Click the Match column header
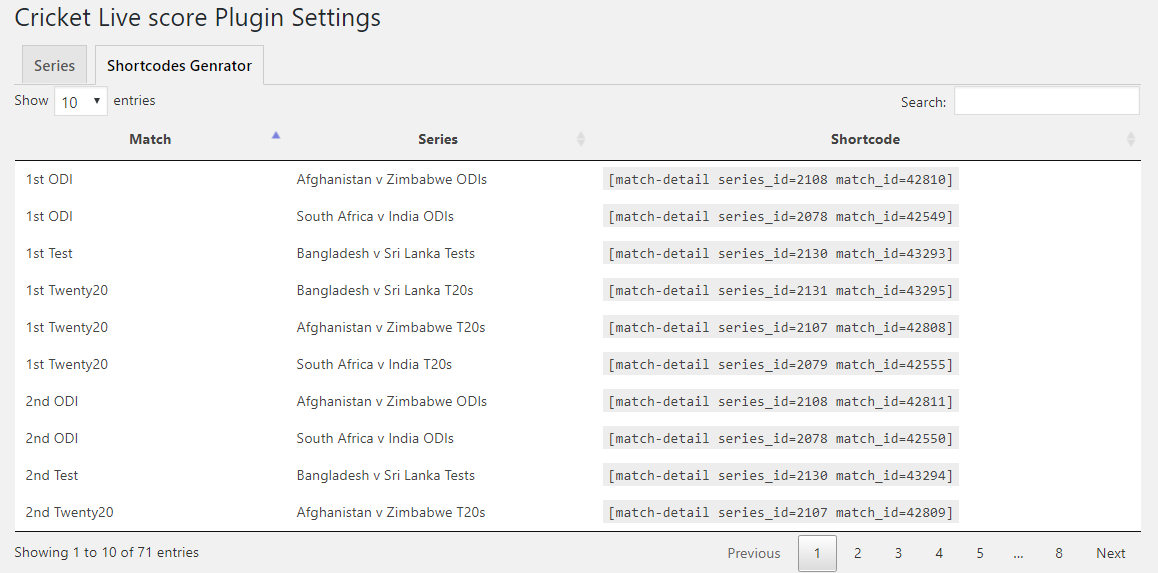1158x573 pixels. [150, 139]
